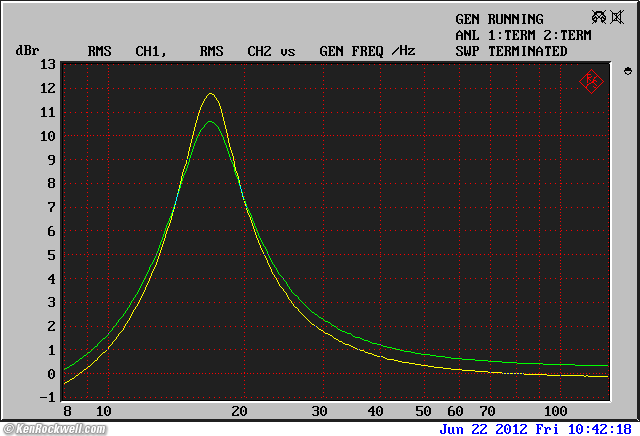Click the 8 label on frequency axis
Viewport: 640px width, 436px height.
click(x=66, y=411)
